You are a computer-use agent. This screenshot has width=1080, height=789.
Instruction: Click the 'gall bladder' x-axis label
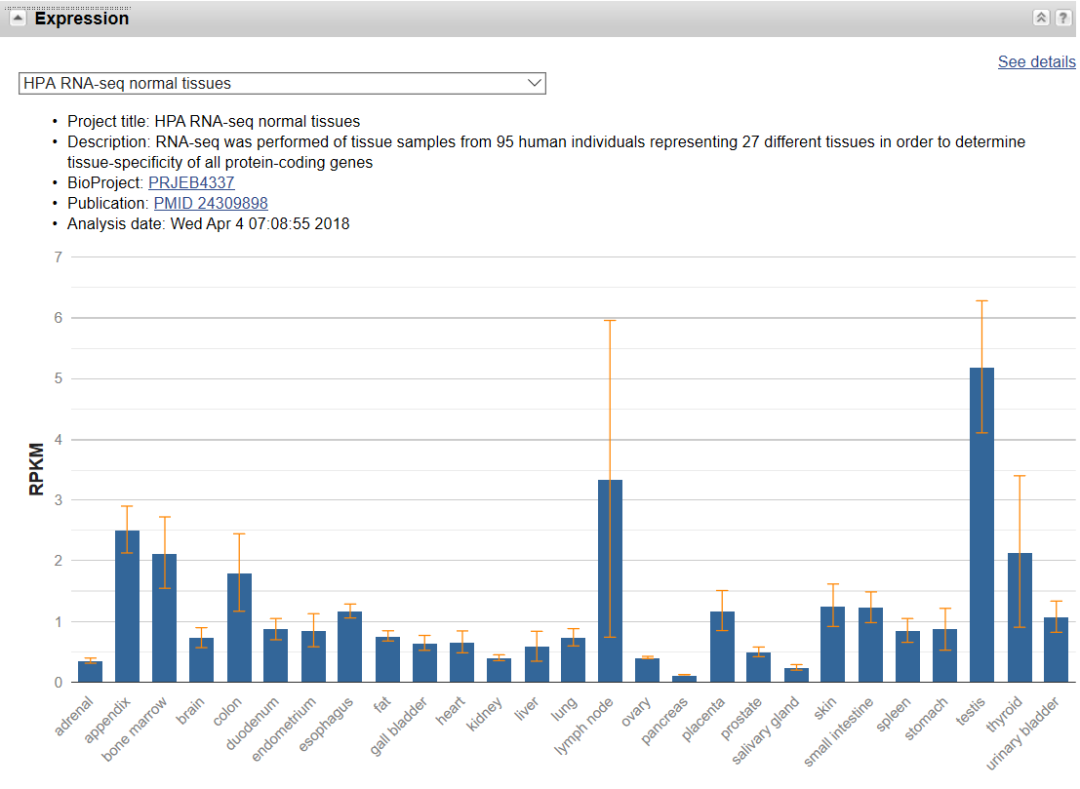click(399, 726)
